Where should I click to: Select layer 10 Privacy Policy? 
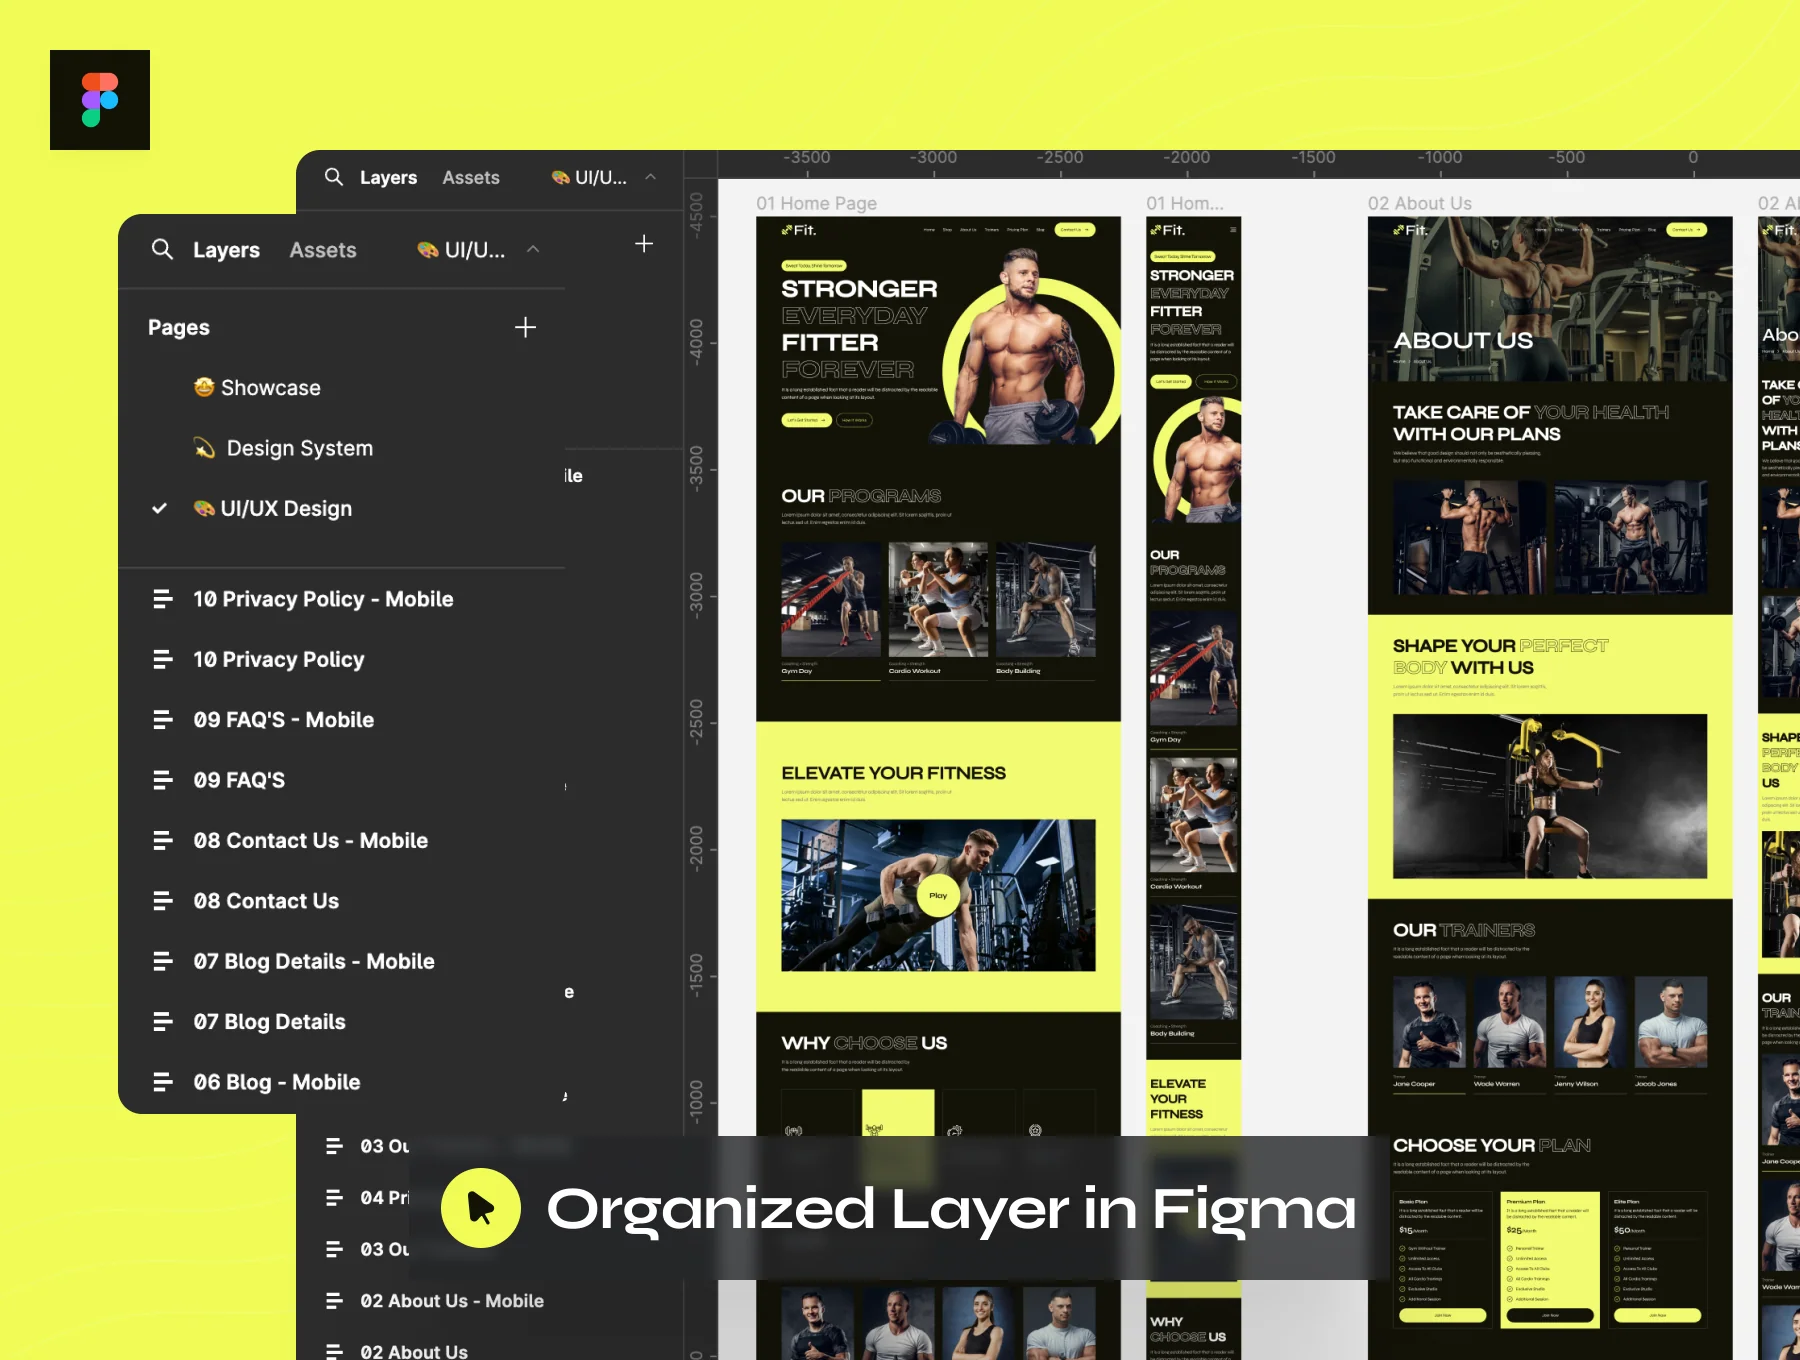coord(279,659)
